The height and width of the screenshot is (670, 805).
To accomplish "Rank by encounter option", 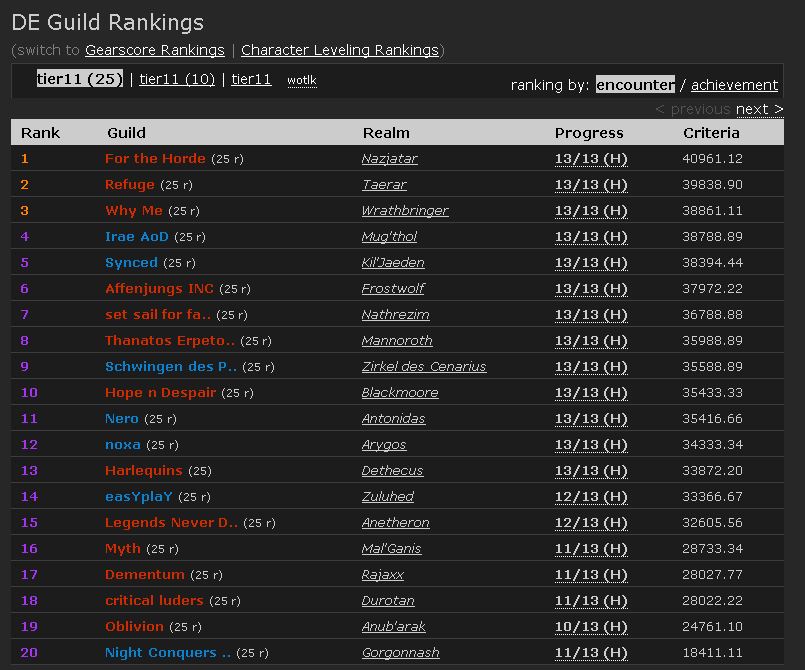I will (635, 85).
